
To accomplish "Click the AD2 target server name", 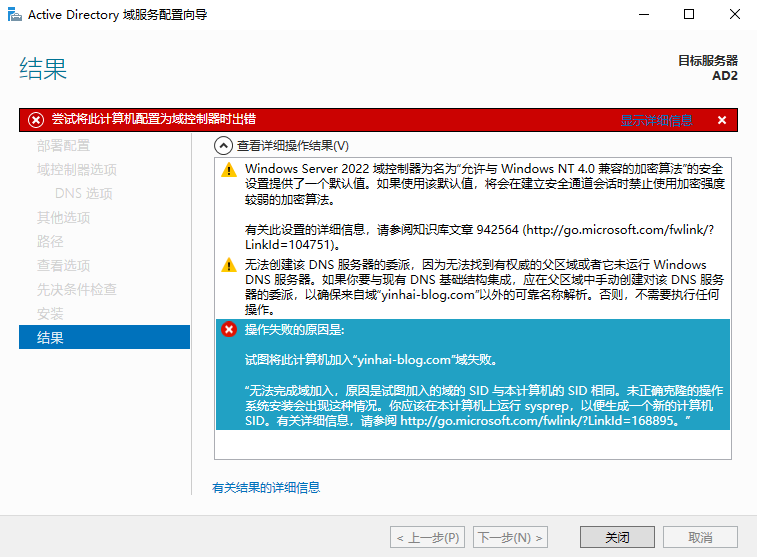I will tap(725, 76).
